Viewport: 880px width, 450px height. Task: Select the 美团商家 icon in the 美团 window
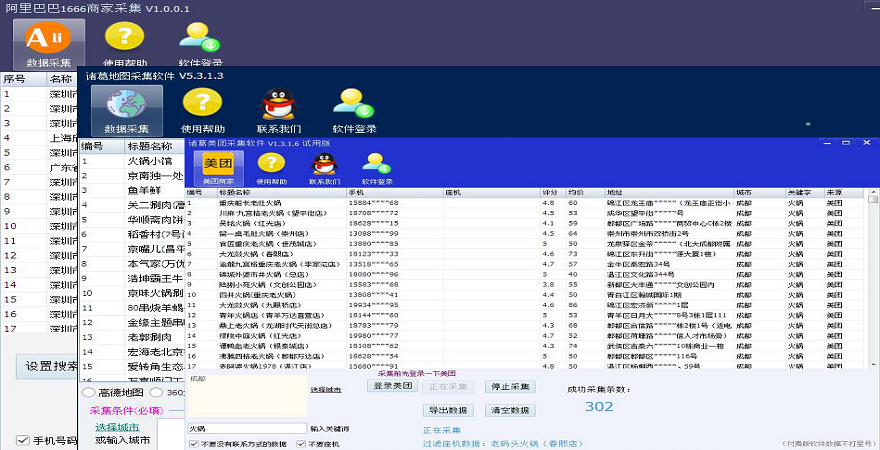click(x=218, y=168)
